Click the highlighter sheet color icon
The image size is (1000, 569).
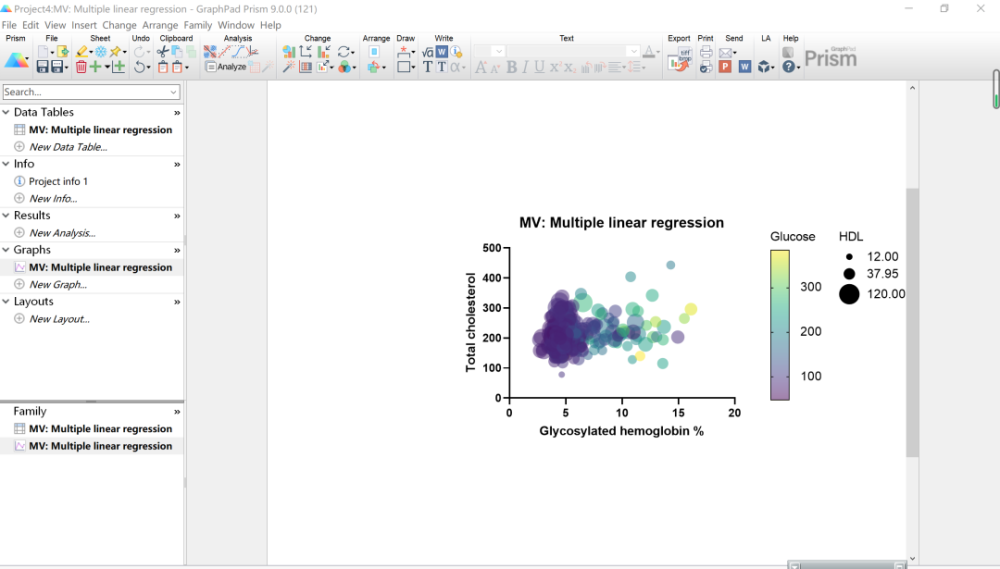point(82,52)
